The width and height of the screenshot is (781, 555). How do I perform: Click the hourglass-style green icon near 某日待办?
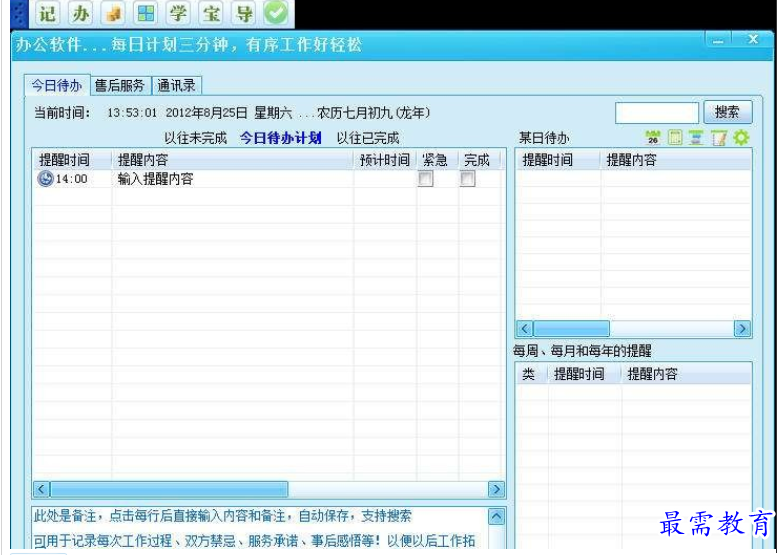click(696, 138)
